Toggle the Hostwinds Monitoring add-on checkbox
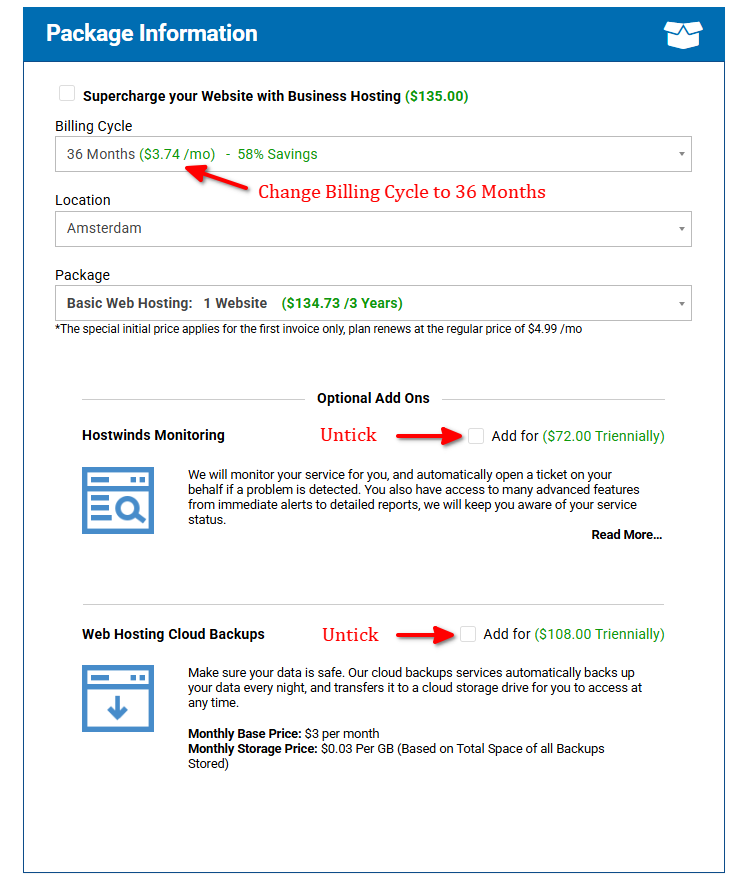The width and height of the screenshot is (746, 885). (476, 436)
